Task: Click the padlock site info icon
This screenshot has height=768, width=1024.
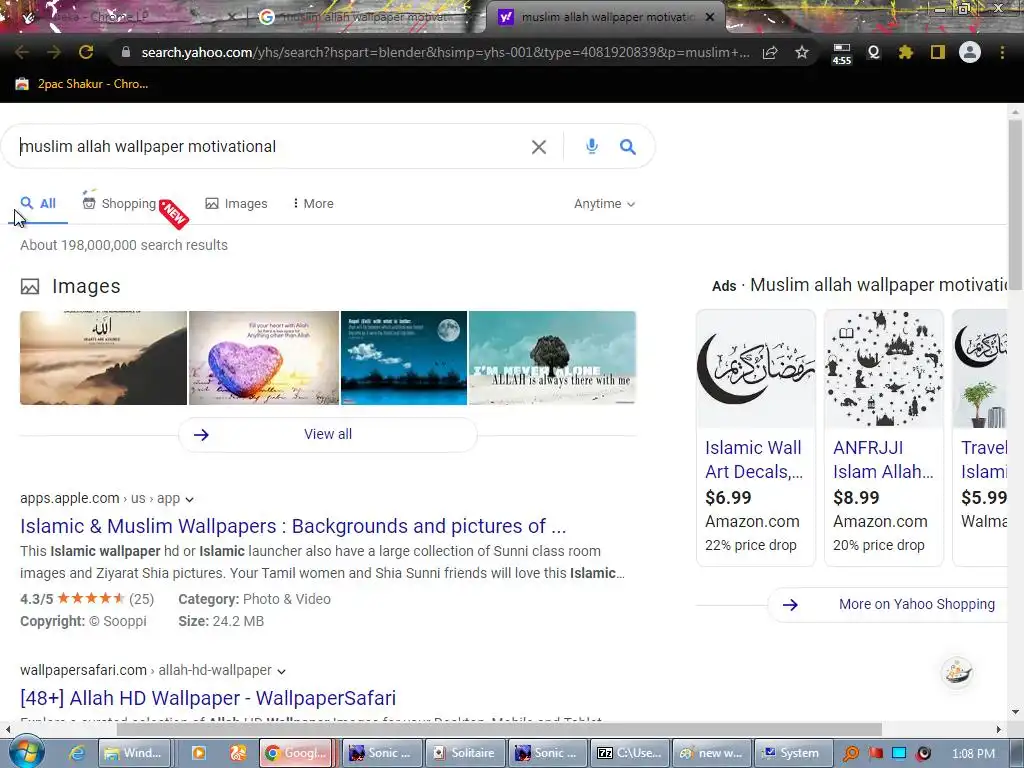Action: pyautogui.click(x=126, y=52)
